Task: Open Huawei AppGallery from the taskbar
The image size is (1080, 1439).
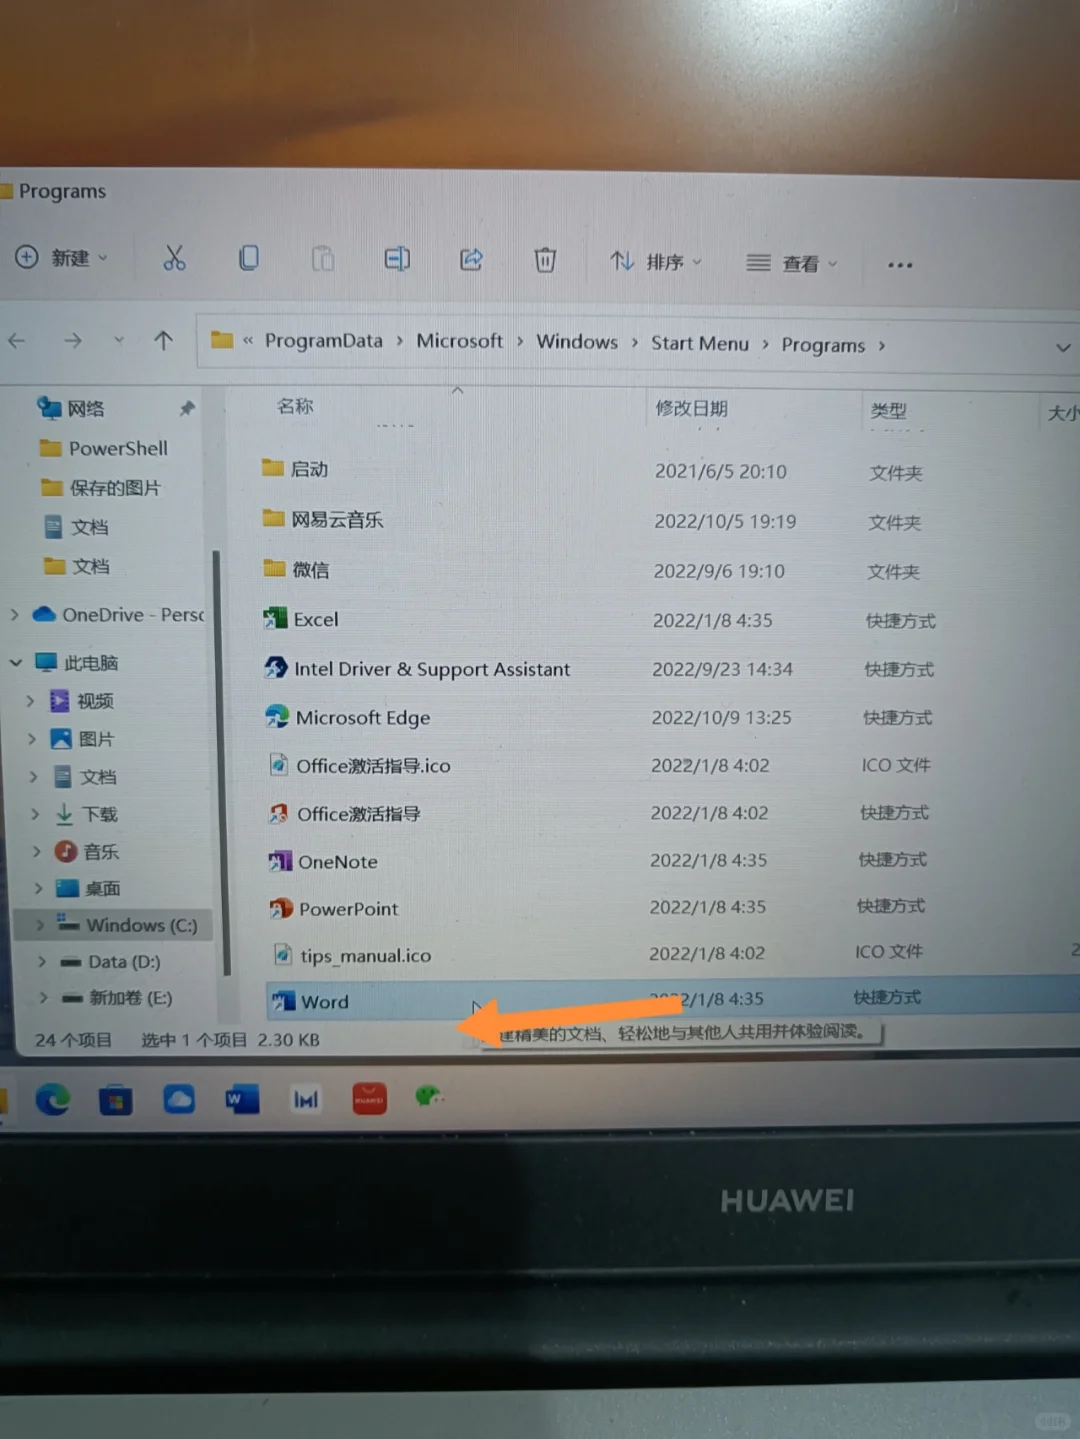Action: [x=368, y=1097]
